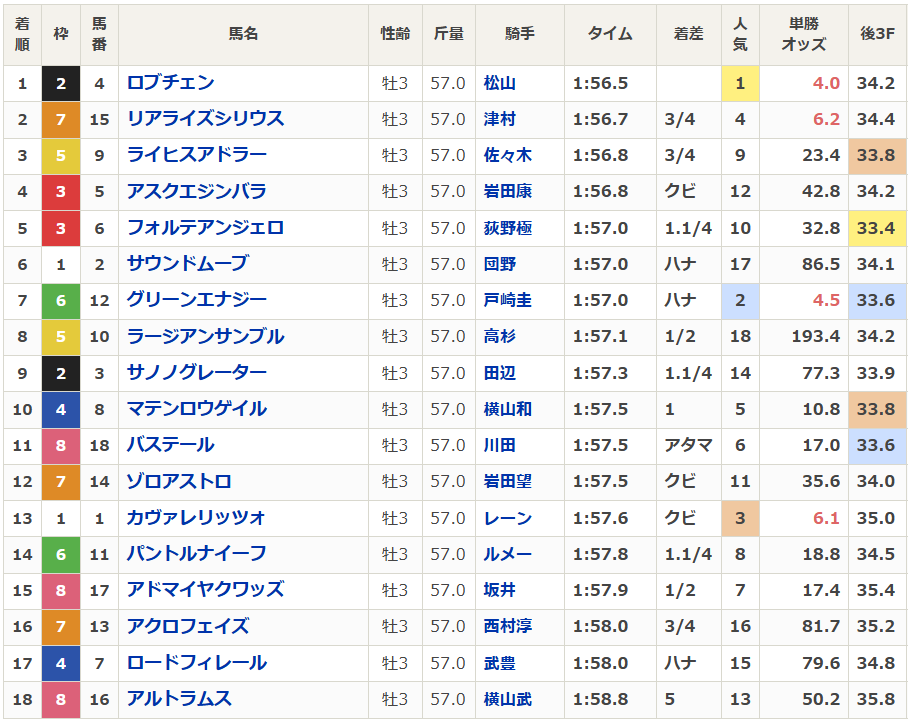Open horse page for ラージアンサンブル
The width and height of the screenshot is (908, 723).
[x=206, y=336]
